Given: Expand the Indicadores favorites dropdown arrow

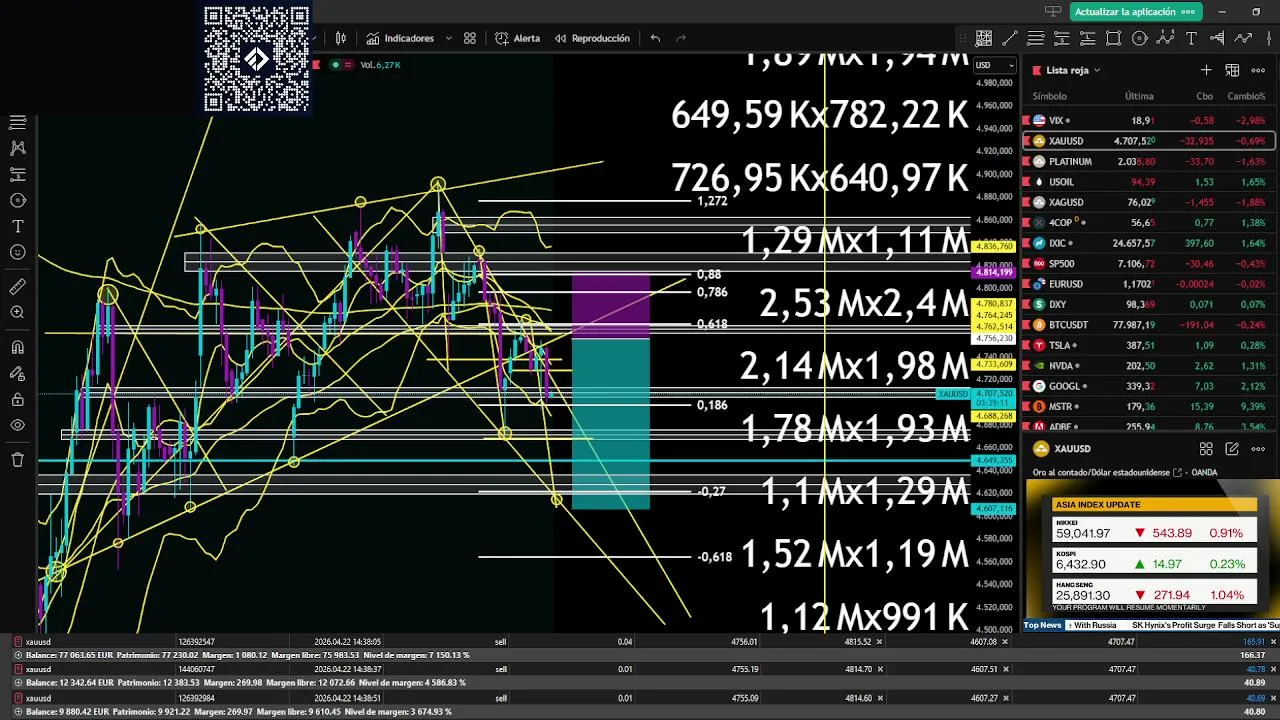Looking at the screenshot, I should click(x=448, y=38).
